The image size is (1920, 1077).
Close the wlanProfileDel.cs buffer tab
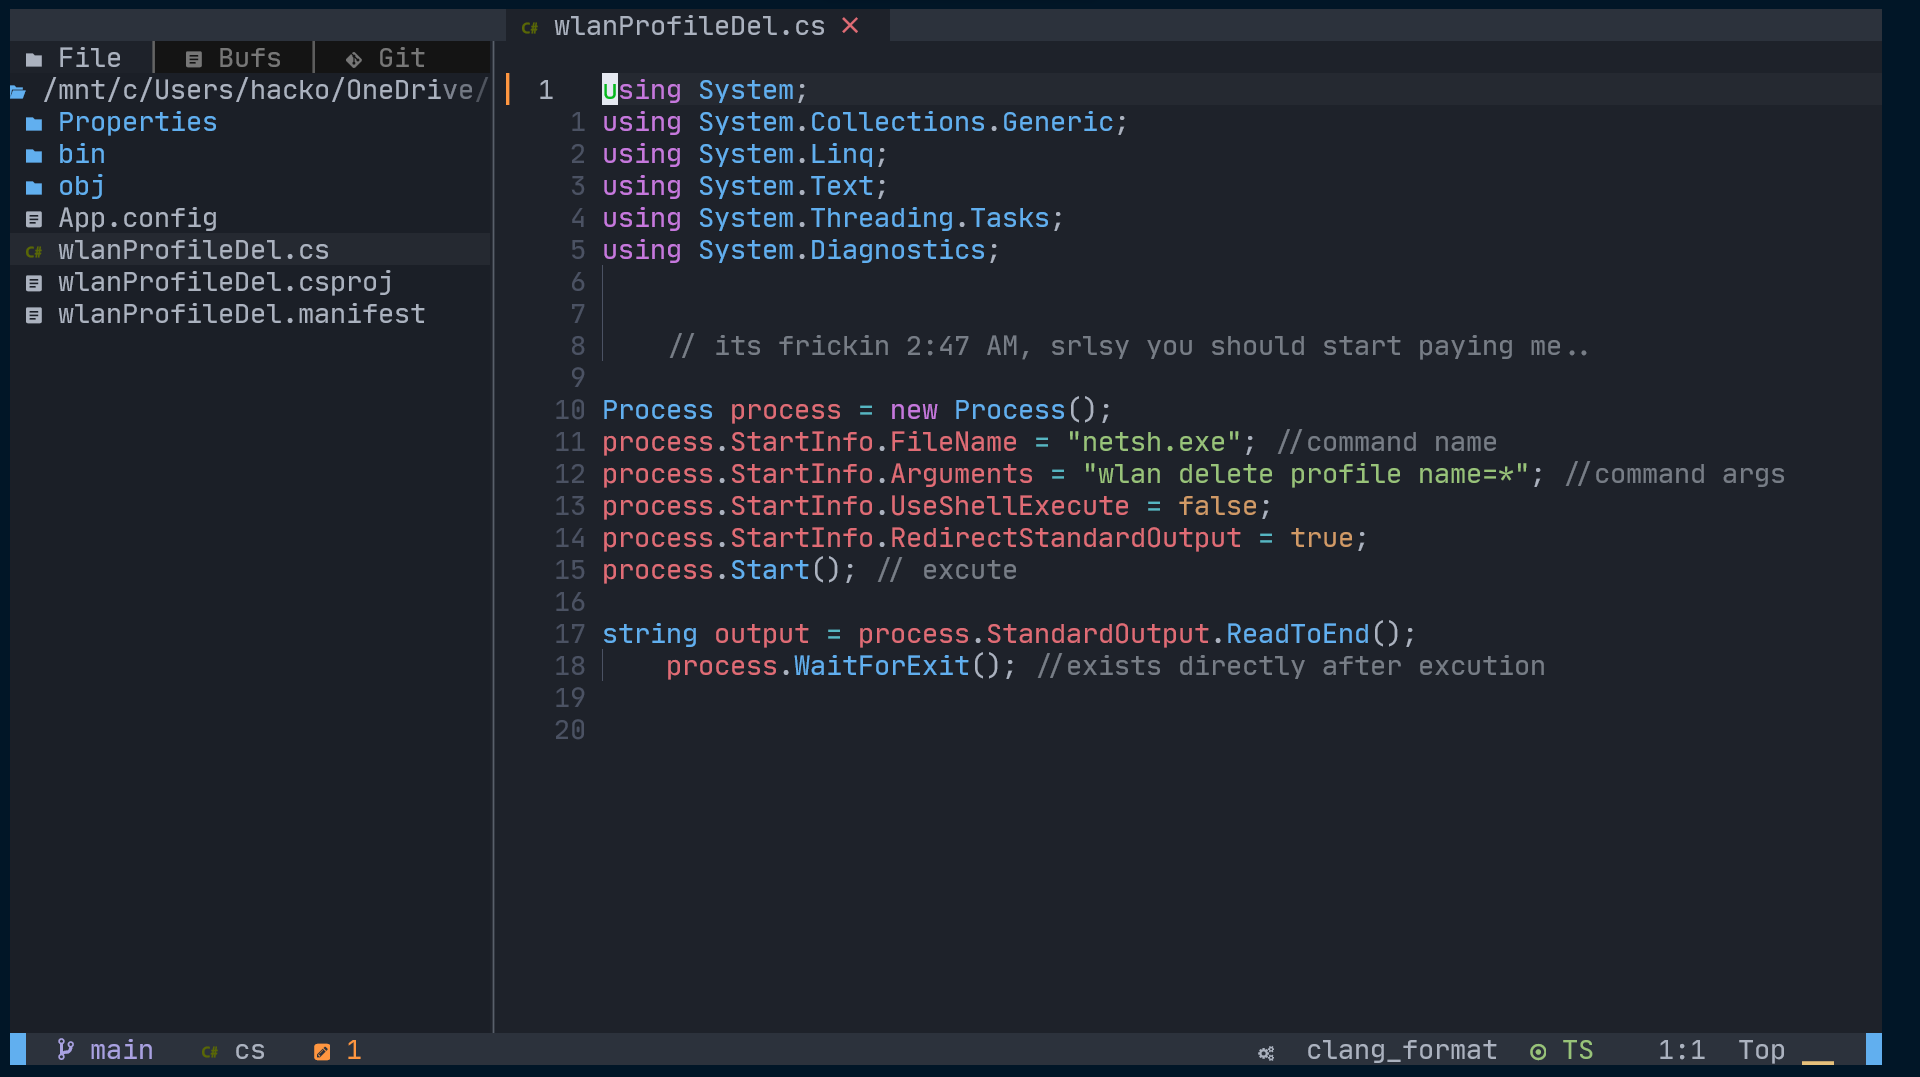pyautogui.click(x=850, y=26)
